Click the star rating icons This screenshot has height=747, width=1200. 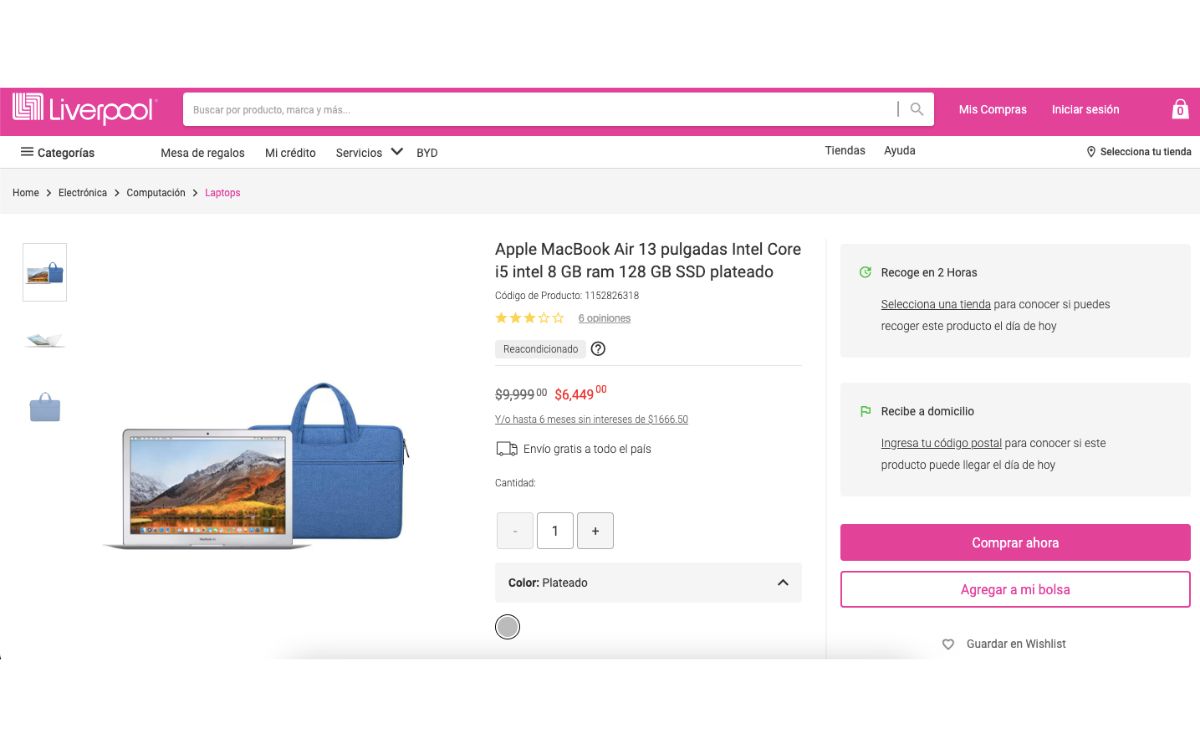(x=529, y=318)
